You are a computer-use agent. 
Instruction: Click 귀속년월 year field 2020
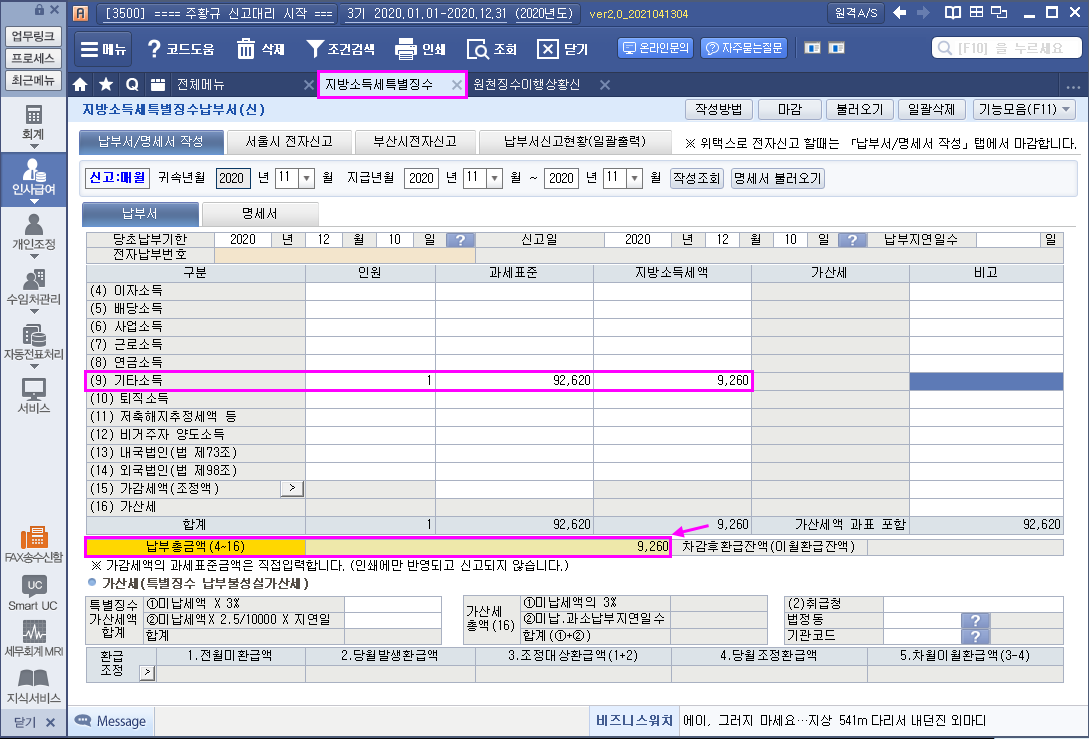(231, 178)
